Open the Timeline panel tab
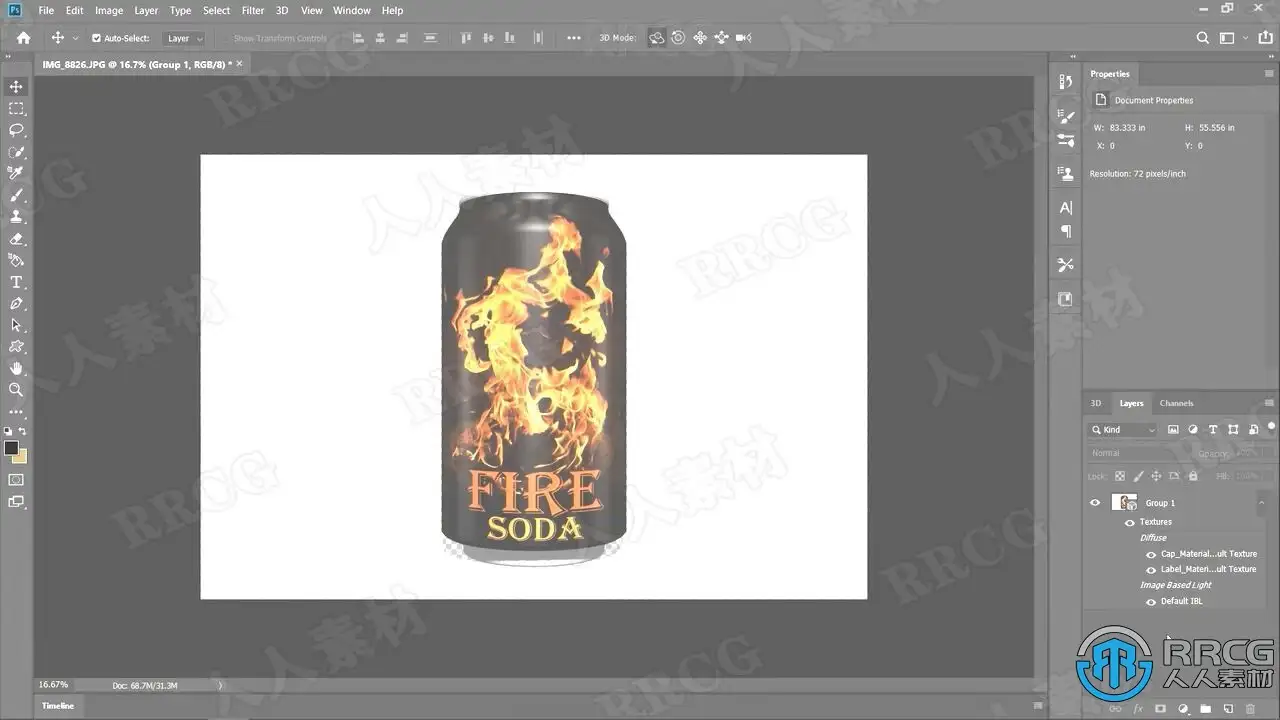This screenshot has width=1280, height=720. pos(57,706)
